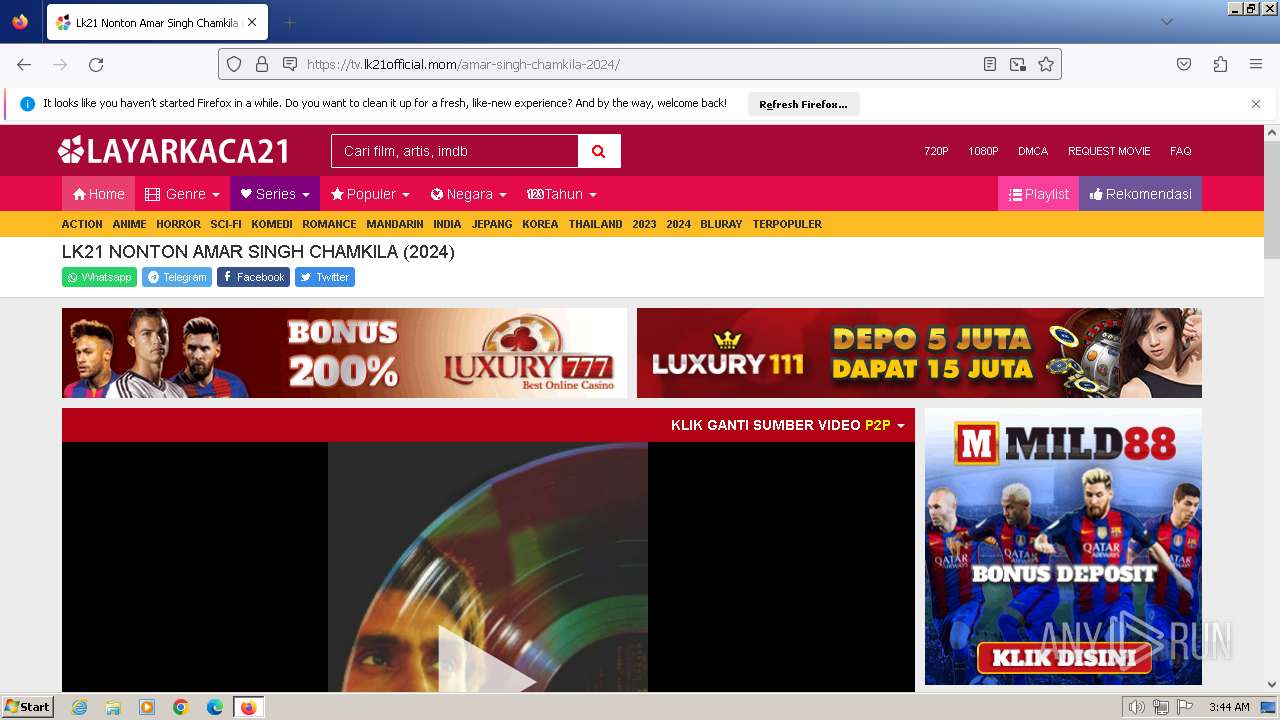The image size is (1280, 720).
Task: Select the HORROR category
Action: pyautogui.click(x=178, y=224)
